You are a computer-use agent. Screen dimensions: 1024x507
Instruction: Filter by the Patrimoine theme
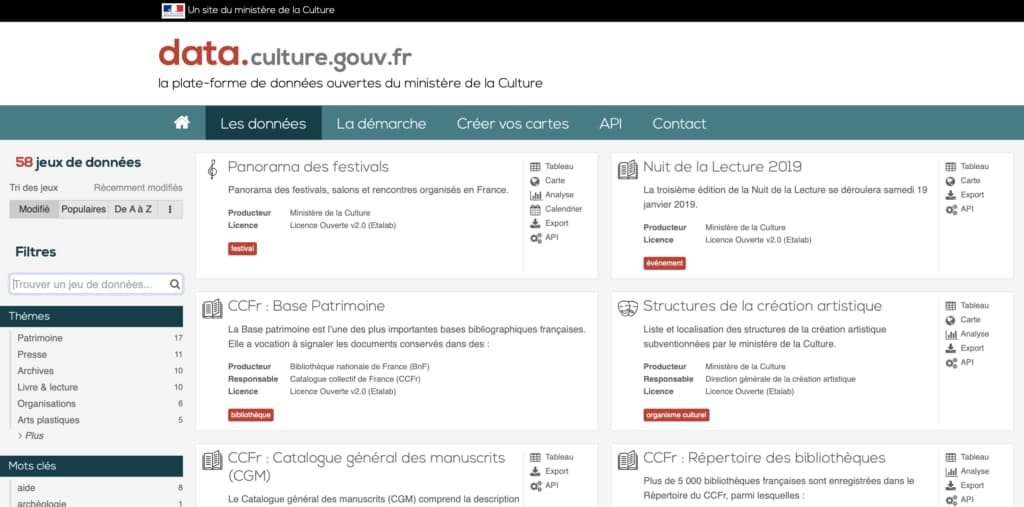point(40,338)
